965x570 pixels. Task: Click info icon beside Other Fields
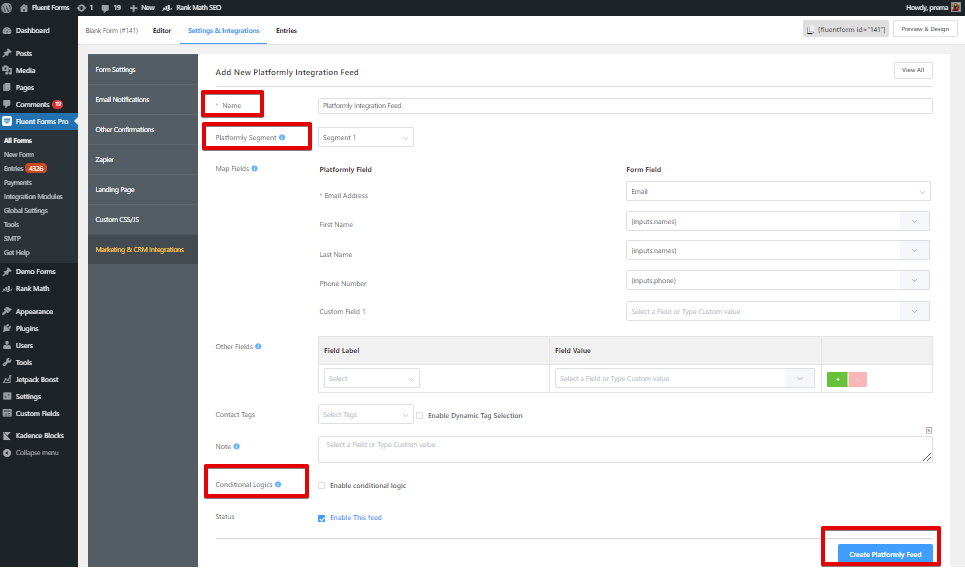(258, 347)
